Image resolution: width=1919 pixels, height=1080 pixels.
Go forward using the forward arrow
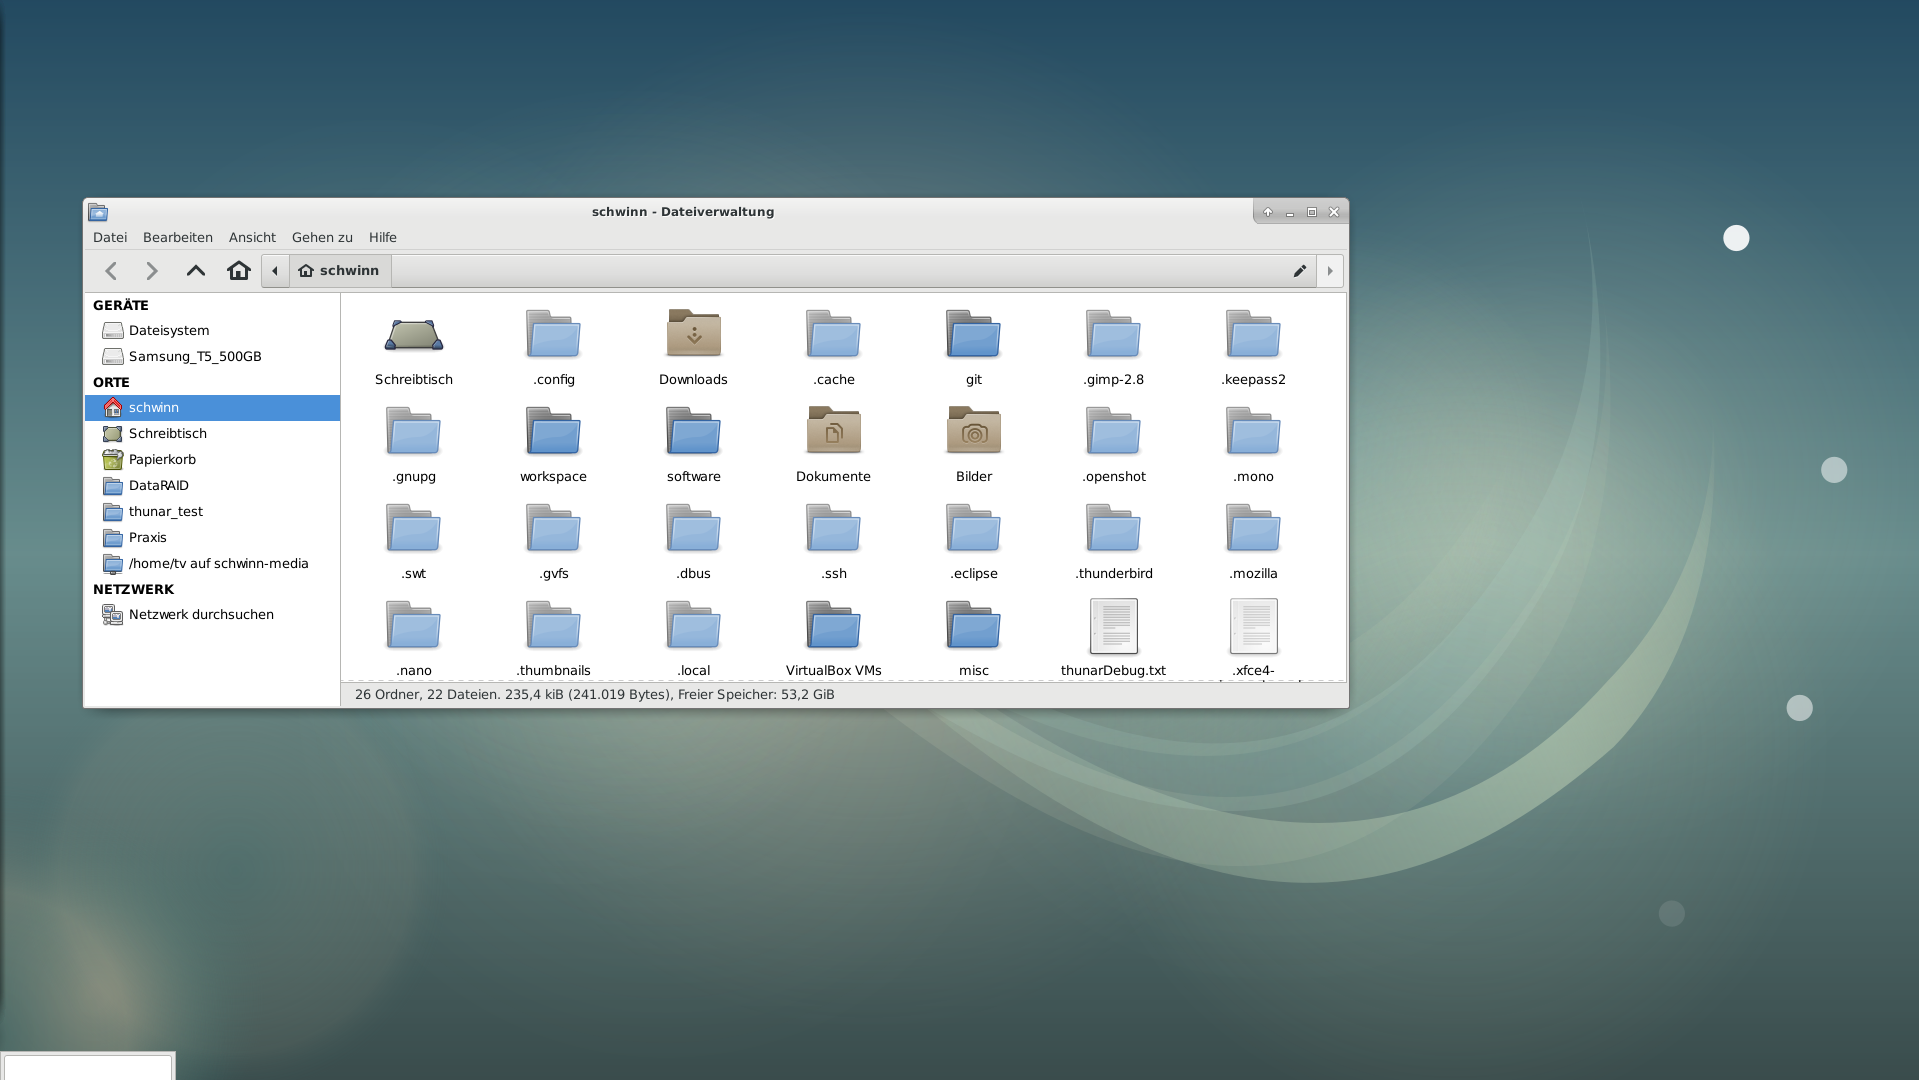152,271
